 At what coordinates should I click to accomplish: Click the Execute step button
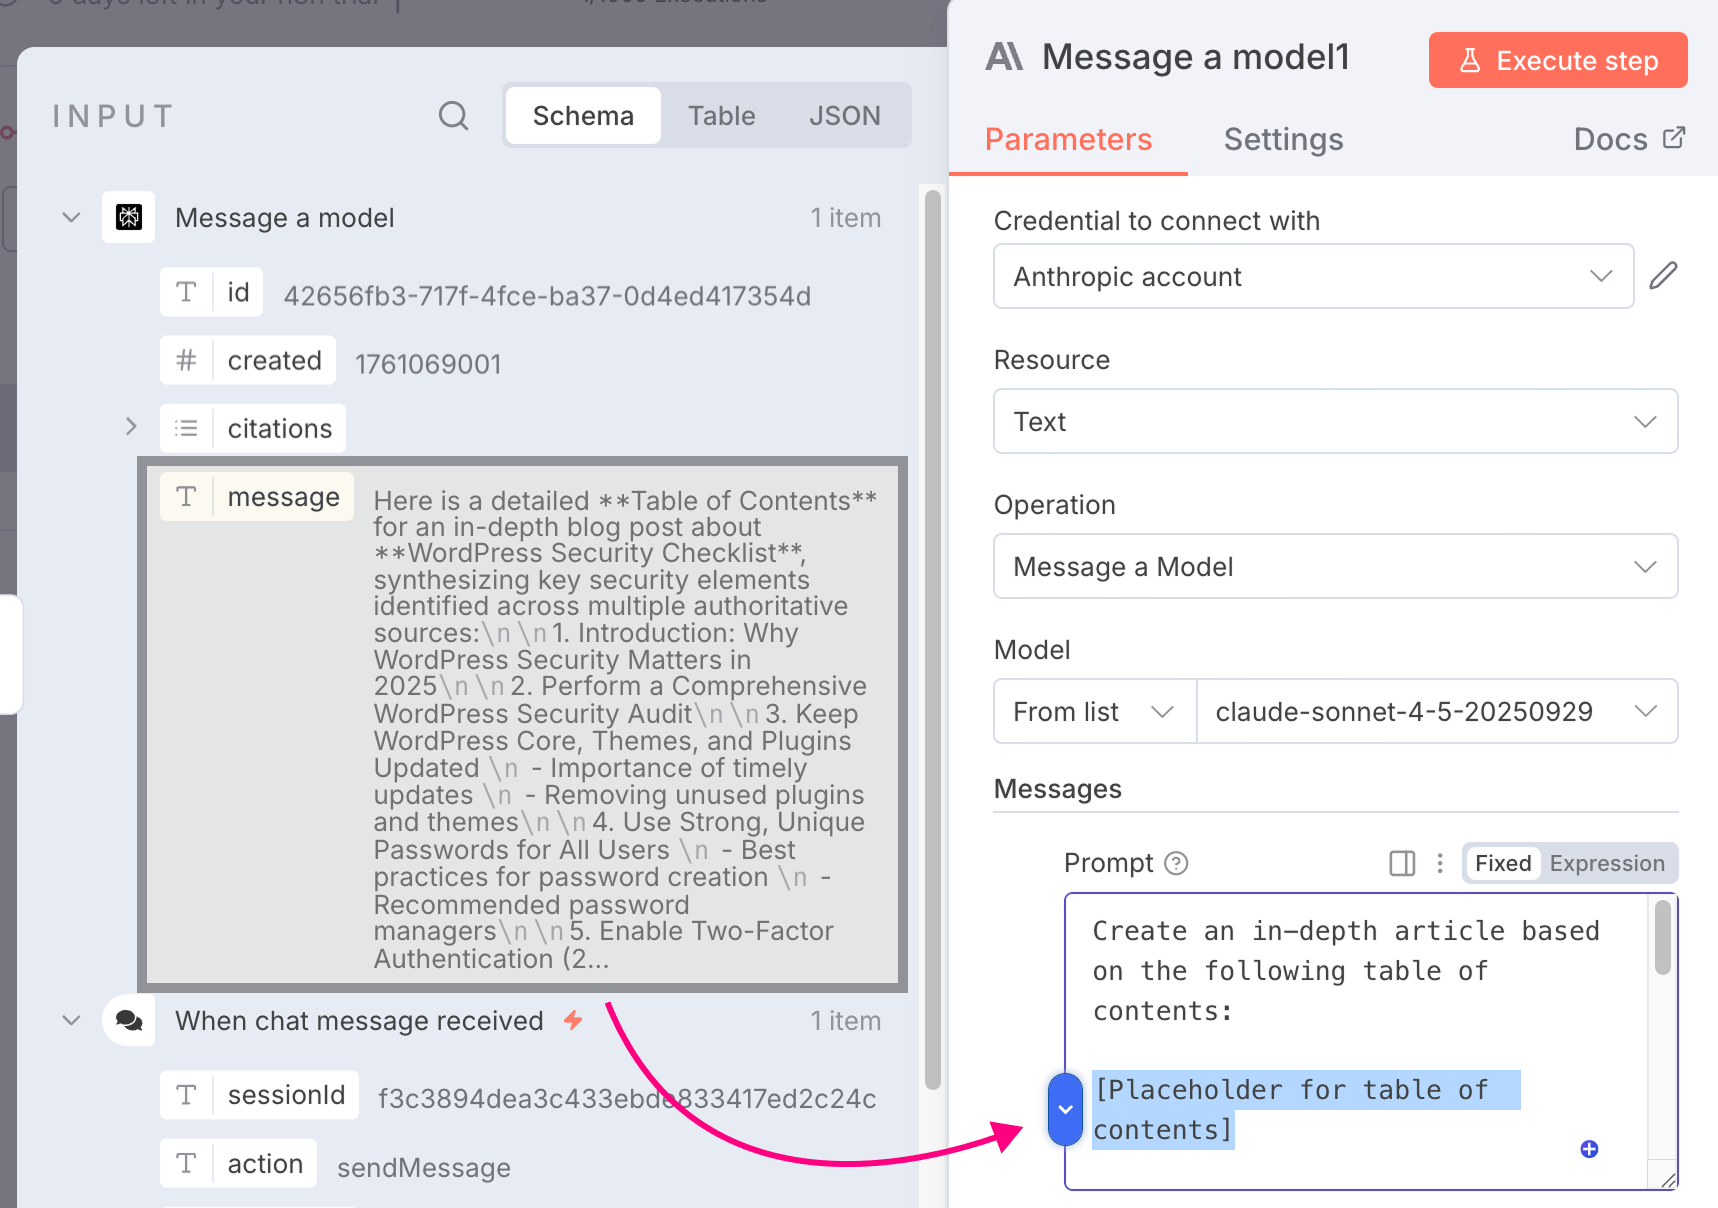tap(1557, 61)
